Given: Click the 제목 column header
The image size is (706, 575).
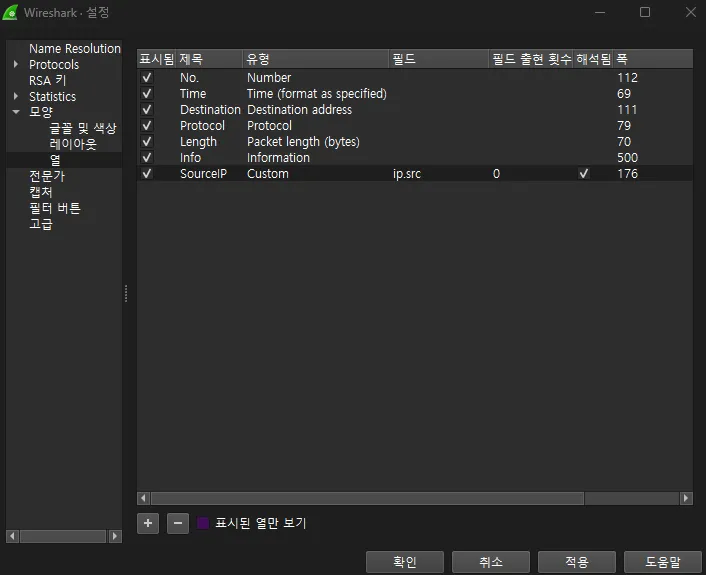Looking at the screenshot, I should coord(209,59).
